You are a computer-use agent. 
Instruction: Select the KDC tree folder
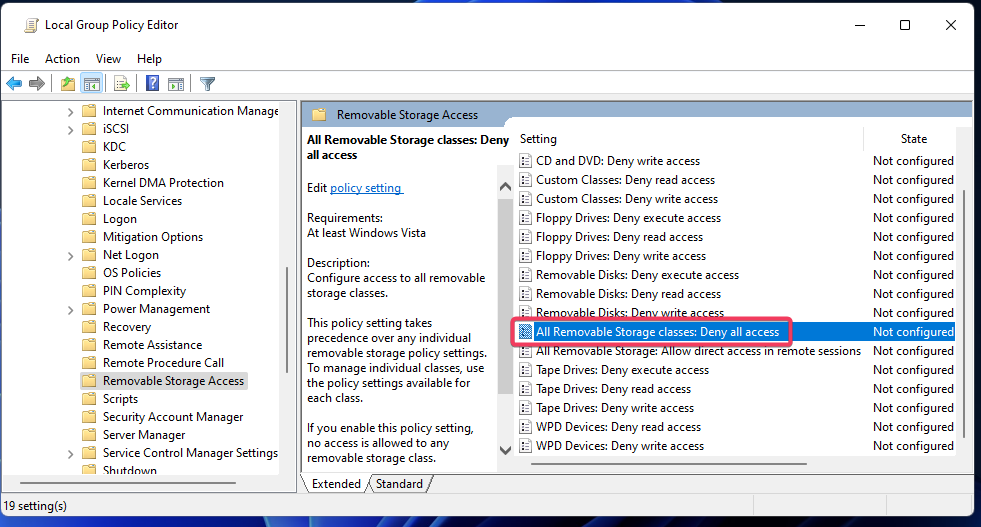click(x=114, y=146)
